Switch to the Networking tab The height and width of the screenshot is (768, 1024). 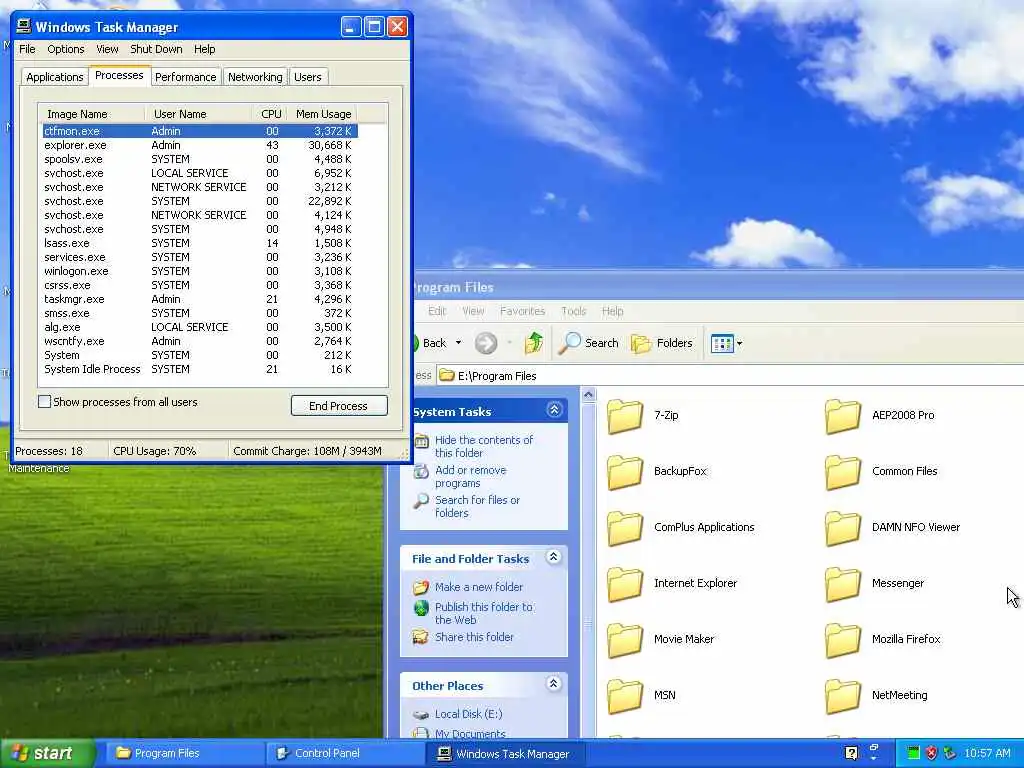(x=255, y=77)
